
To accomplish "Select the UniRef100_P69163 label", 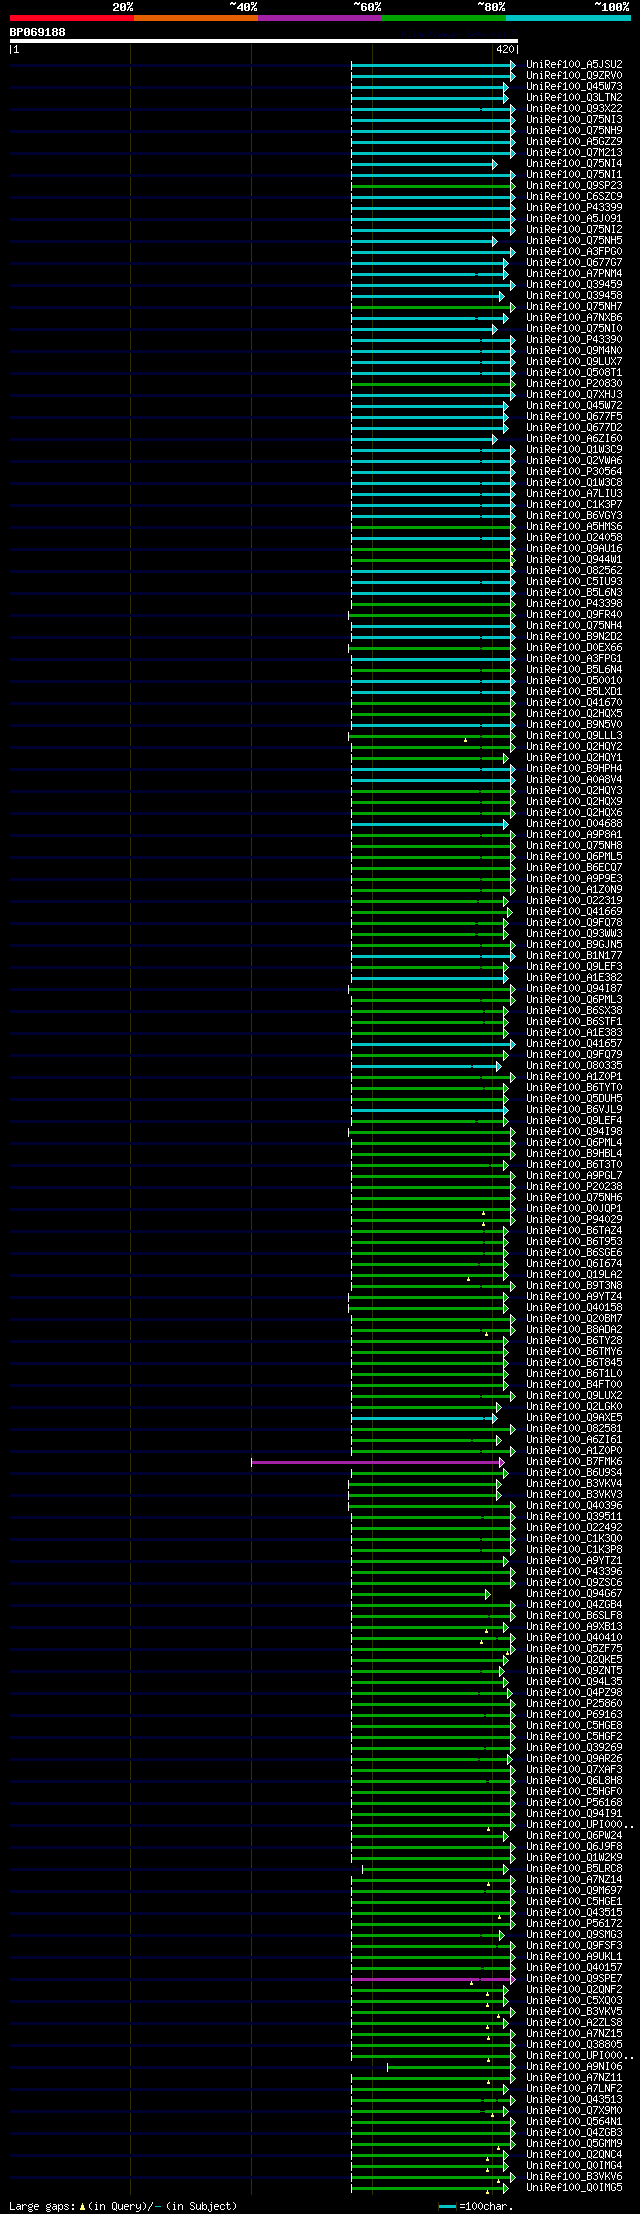I will coord(574,1715).
